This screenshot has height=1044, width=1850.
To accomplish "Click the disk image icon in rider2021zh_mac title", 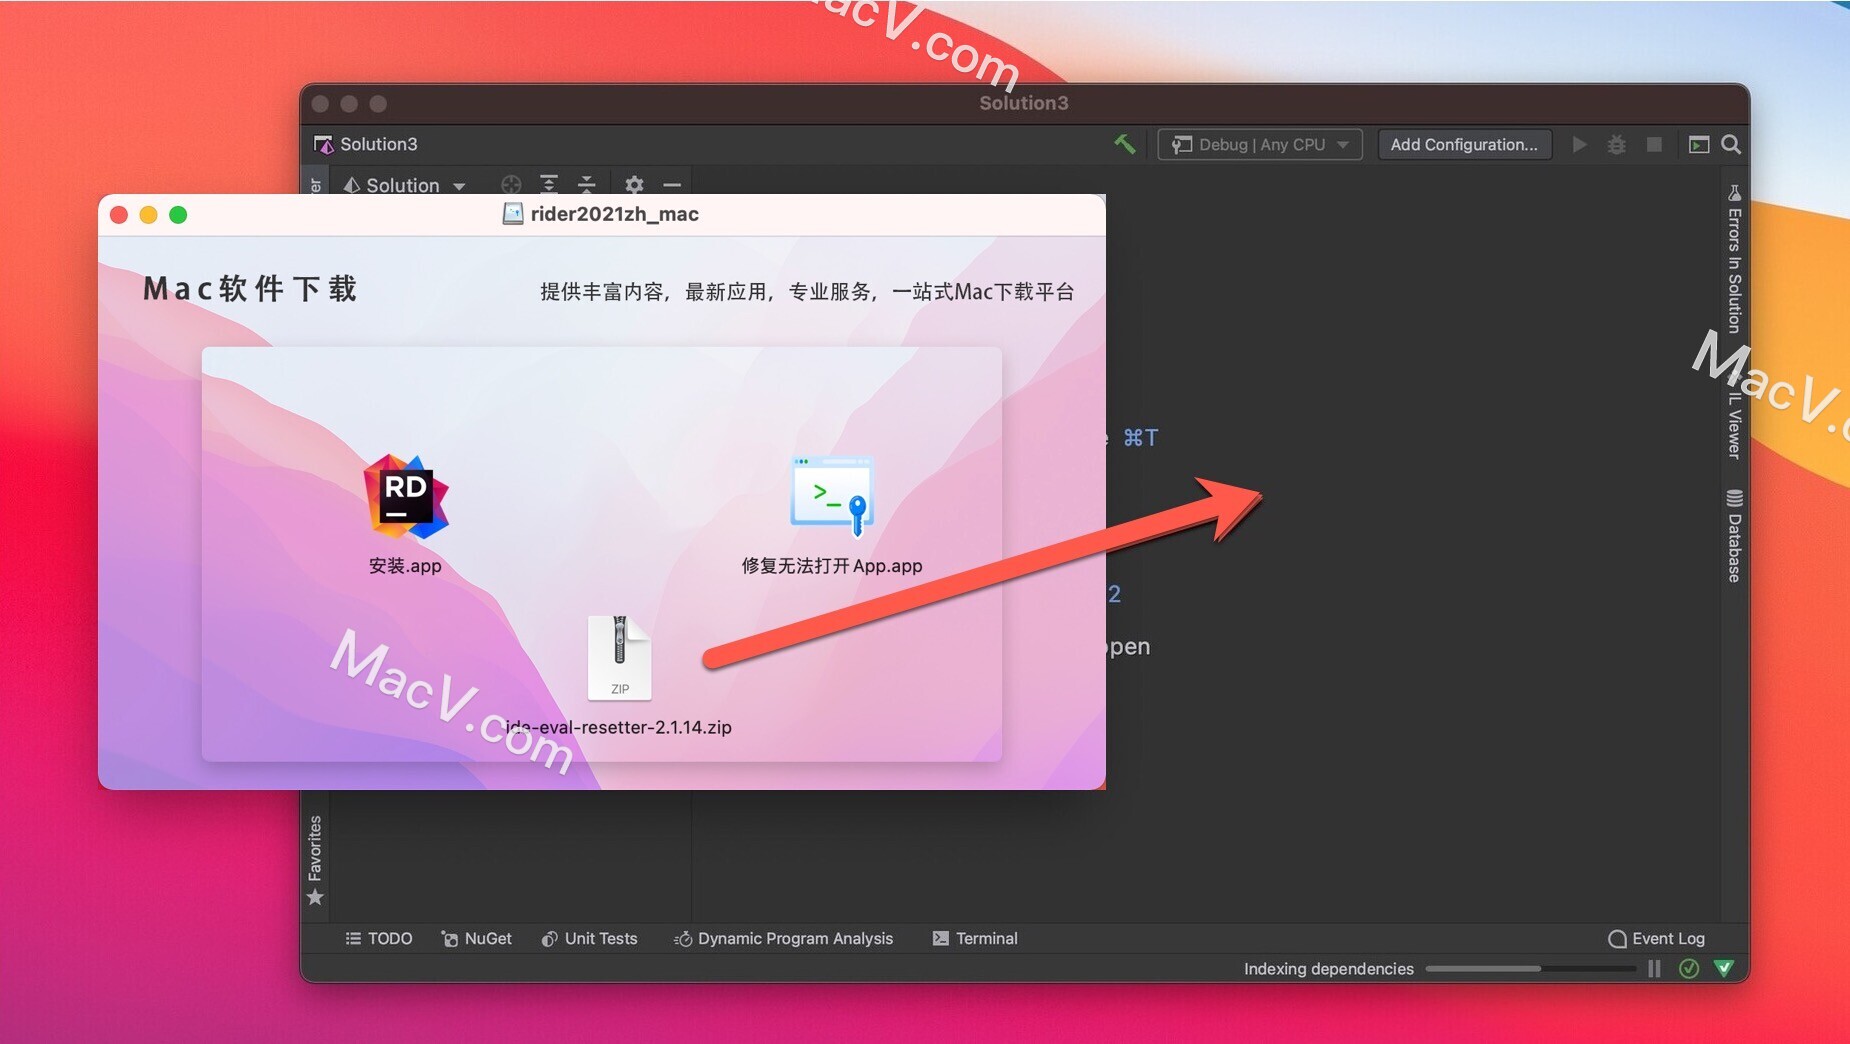I will 513,214.
